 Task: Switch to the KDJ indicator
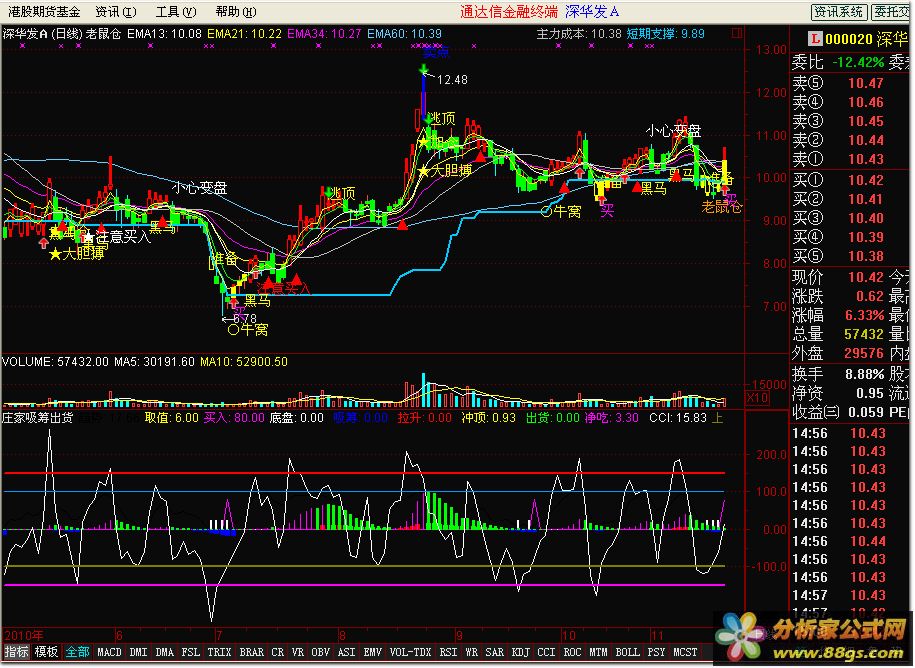521,652
